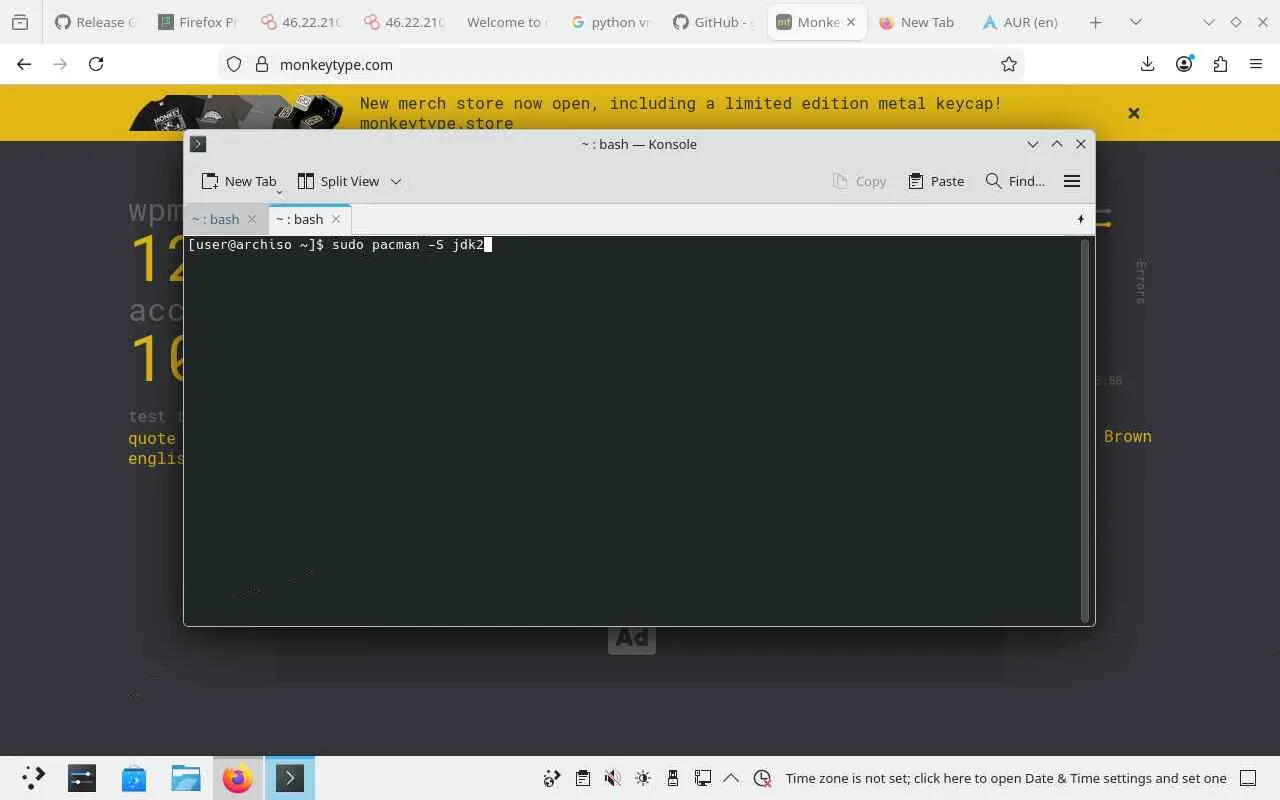Open Date & Time settings from panel text
Viewport: 1280px width, 800px height.
(1006, 778)
